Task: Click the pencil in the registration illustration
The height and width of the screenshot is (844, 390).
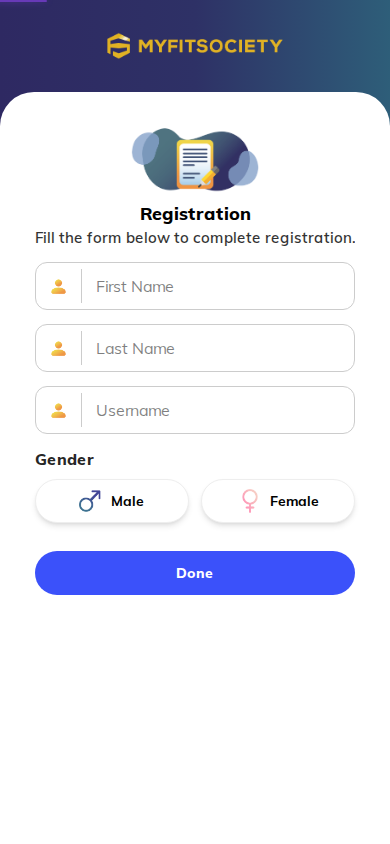Action: [209, 177]
